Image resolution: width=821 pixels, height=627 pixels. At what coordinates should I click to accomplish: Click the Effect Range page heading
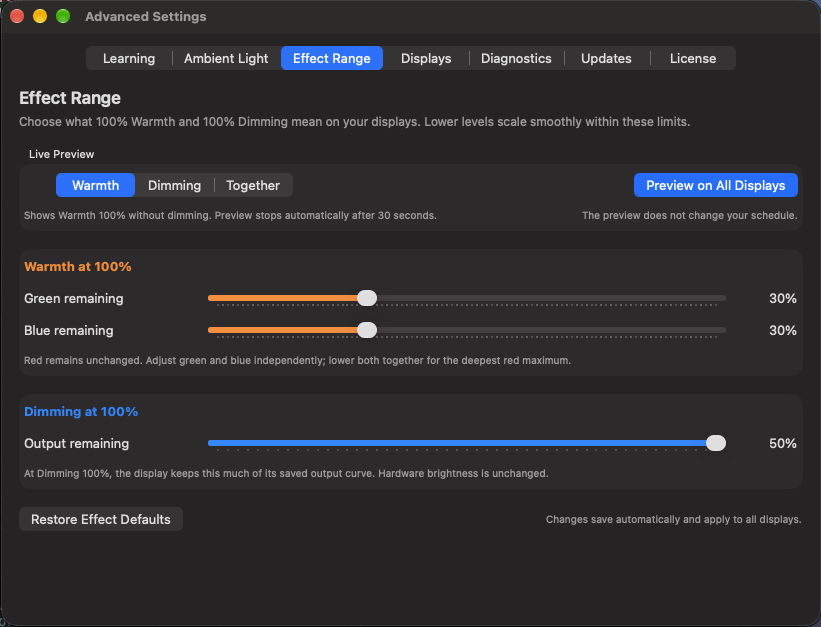click(x=70, y=98)
